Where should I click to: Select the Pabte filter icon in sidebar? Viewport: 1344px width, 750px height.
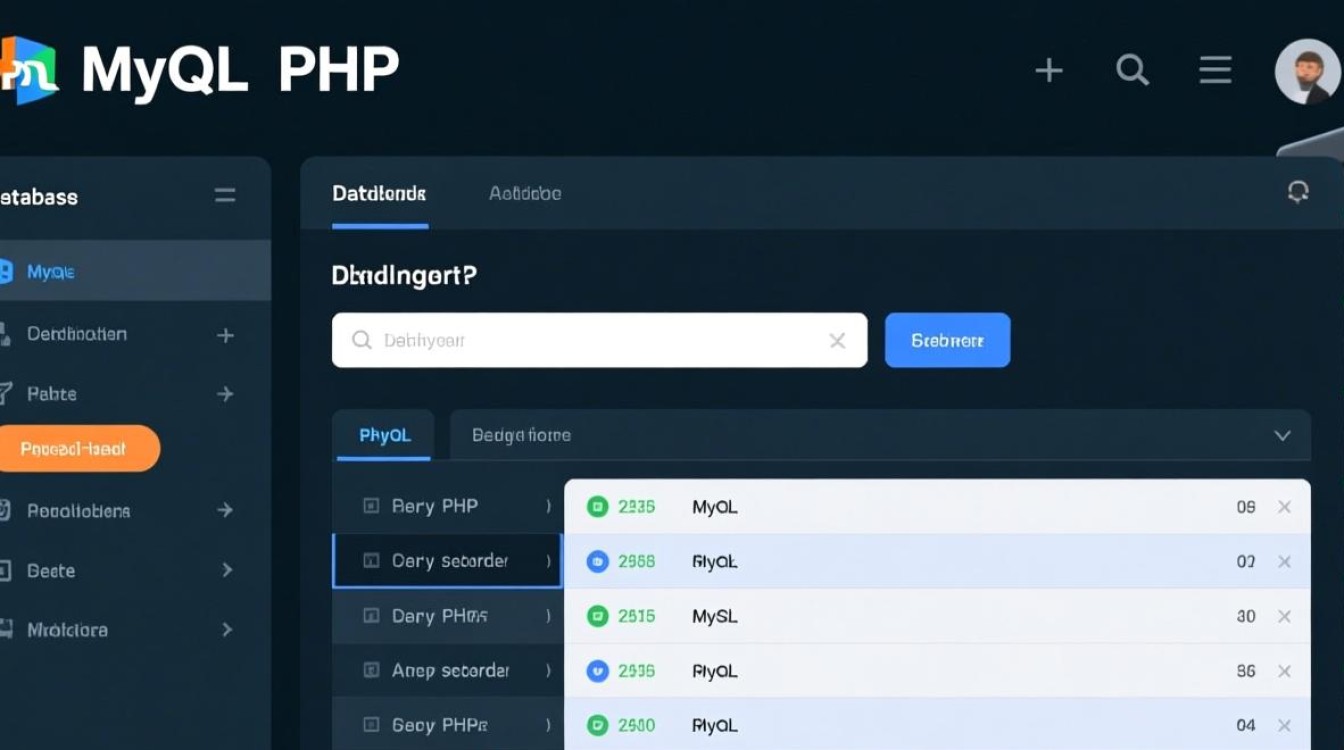click(x=8, y=393)
